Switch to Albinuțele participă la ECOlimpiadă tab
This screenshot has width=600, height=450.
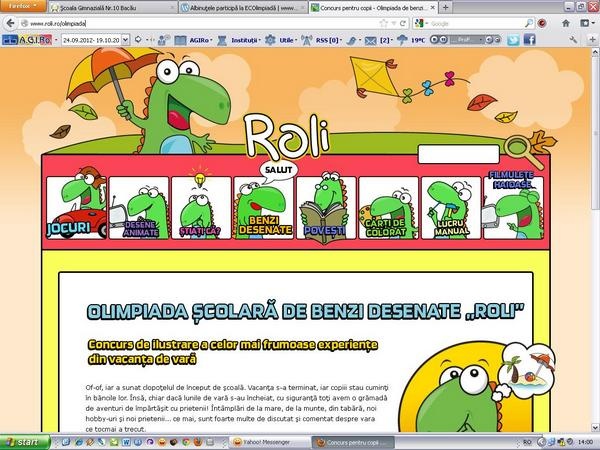tap(243, 8)
